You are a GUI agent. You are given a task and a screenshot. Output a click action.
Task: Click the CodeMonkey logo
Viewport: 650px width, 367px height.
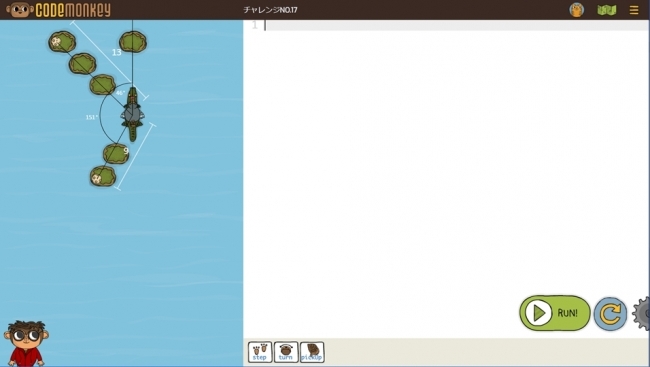pyautogui.click(x=59, y=10)
